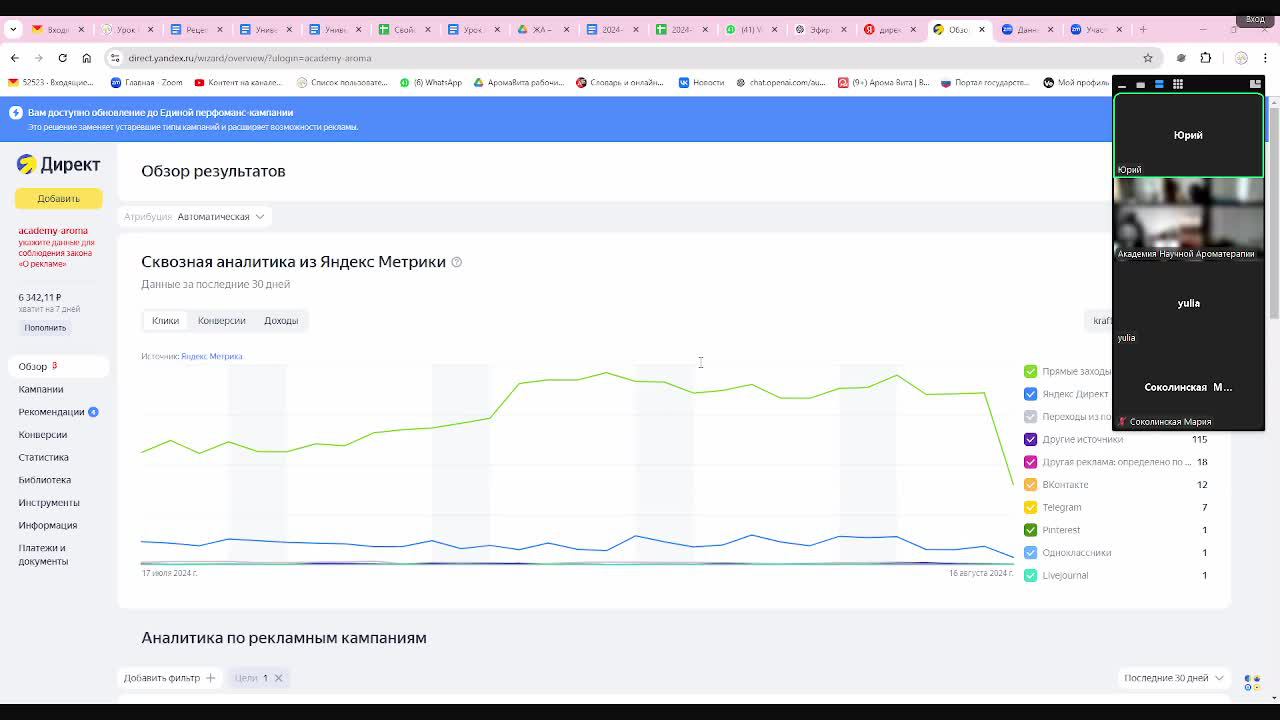Viewport: 1280px width, 720px height.
Task: Open Библиотека in the sidebar
Action: point(45,480)
